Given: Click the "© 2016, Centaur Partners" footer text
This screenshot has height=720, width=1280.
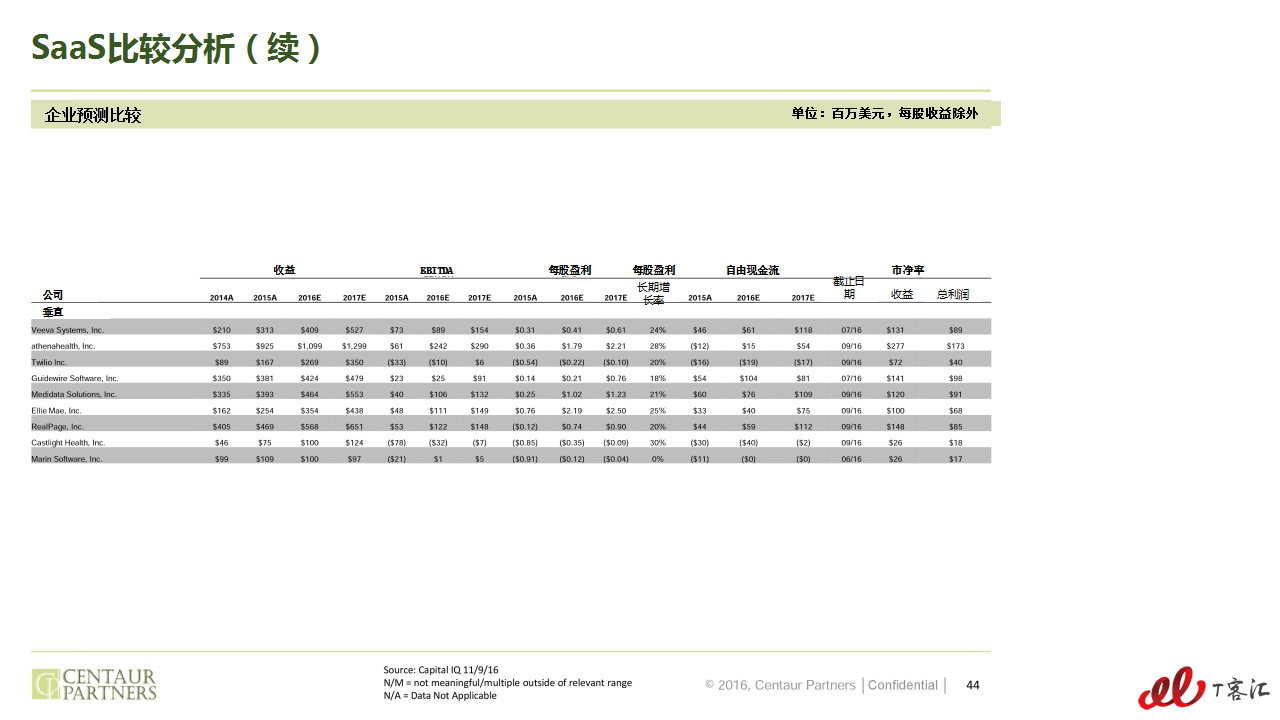Looking at the screenshot, I should 780,685.
